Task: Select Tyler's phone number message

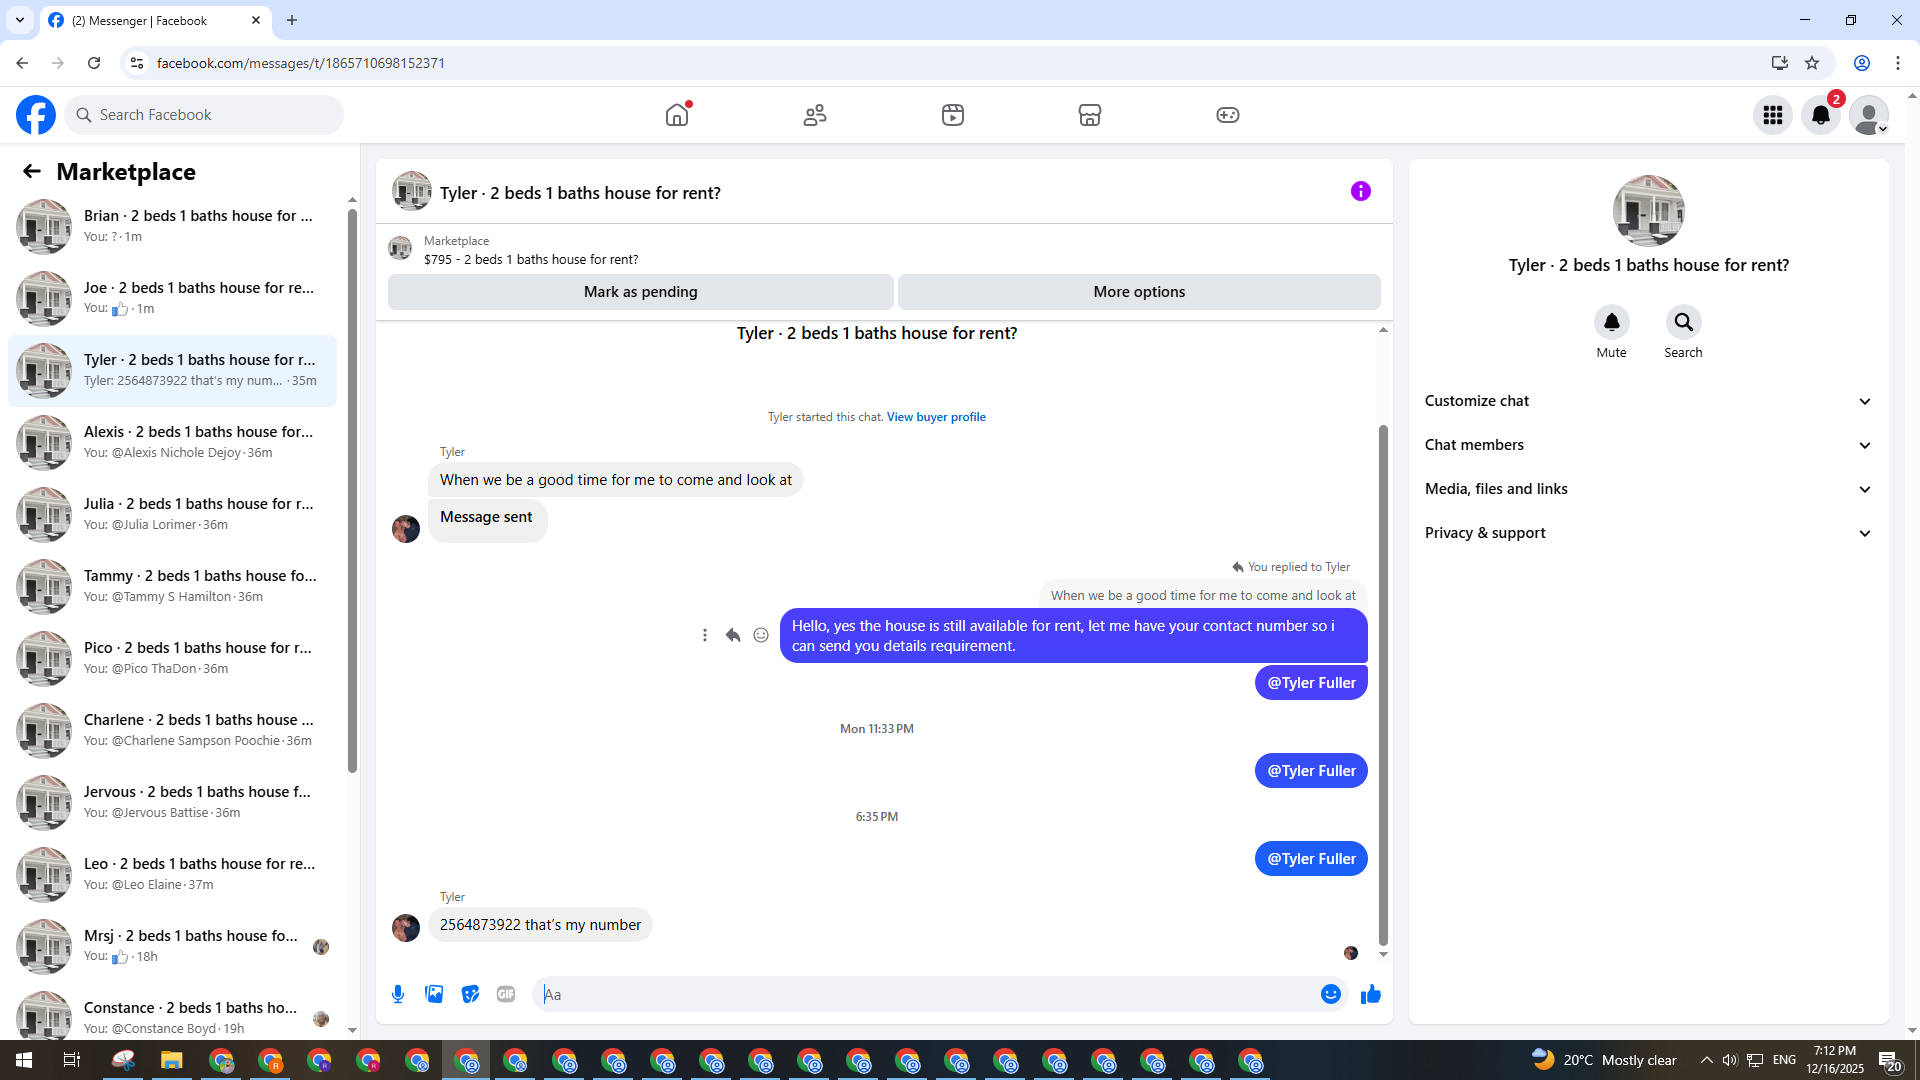Action: click(540, 925)
